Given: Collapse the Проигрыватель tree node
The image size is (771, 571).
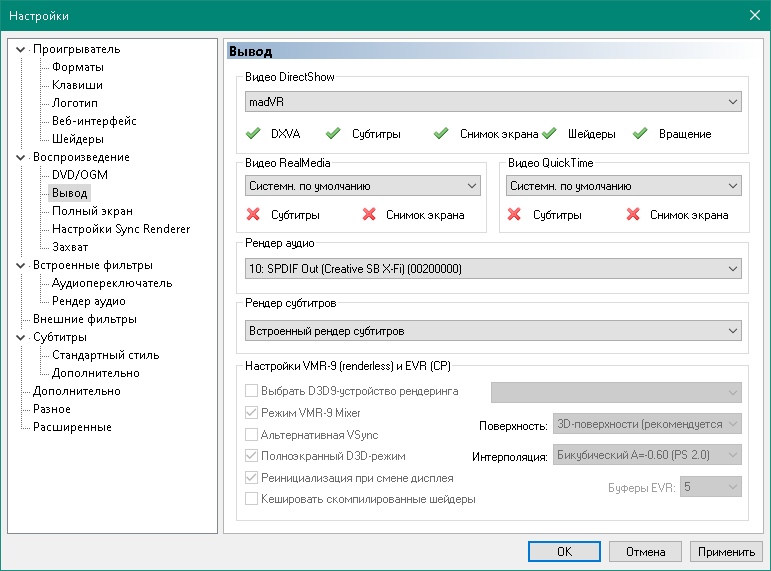Looking at the screenshot, I should click(x=21, y=49).
